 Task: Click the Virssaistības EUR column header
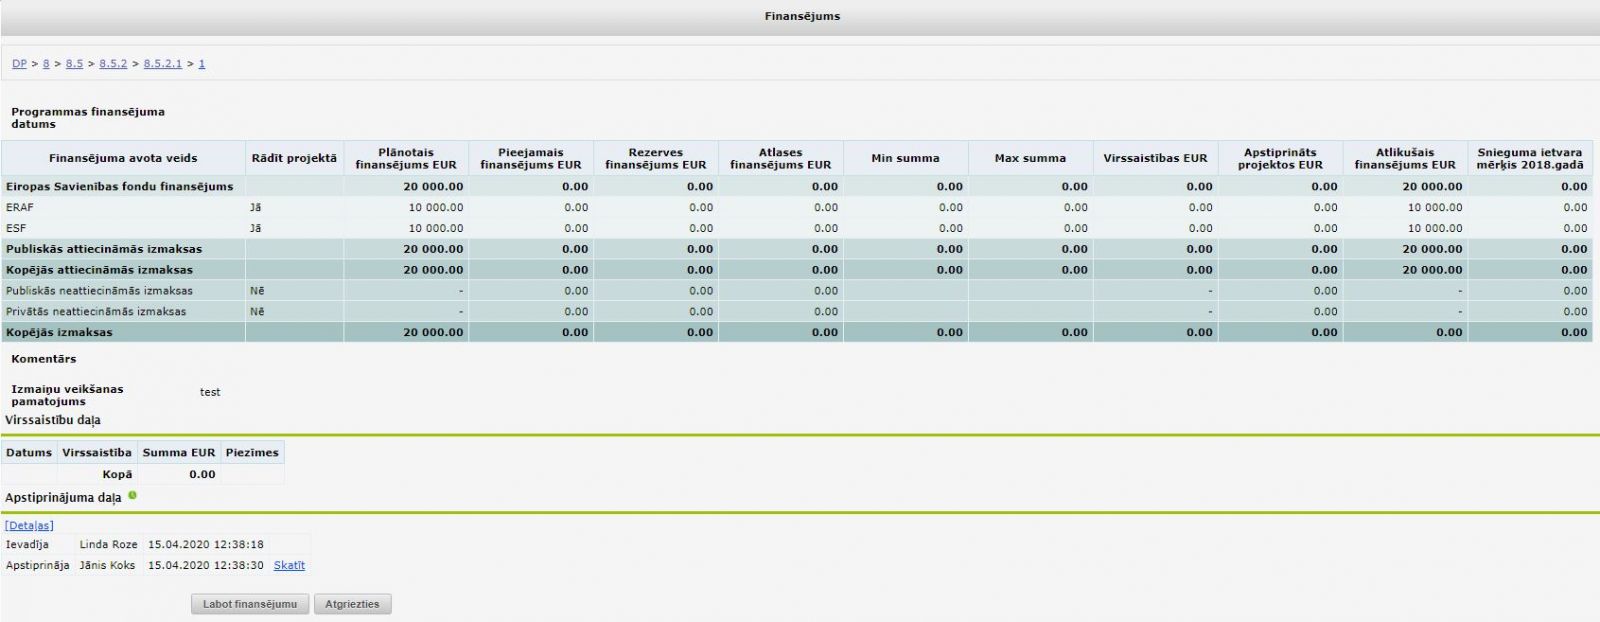tap(1155, 158)
